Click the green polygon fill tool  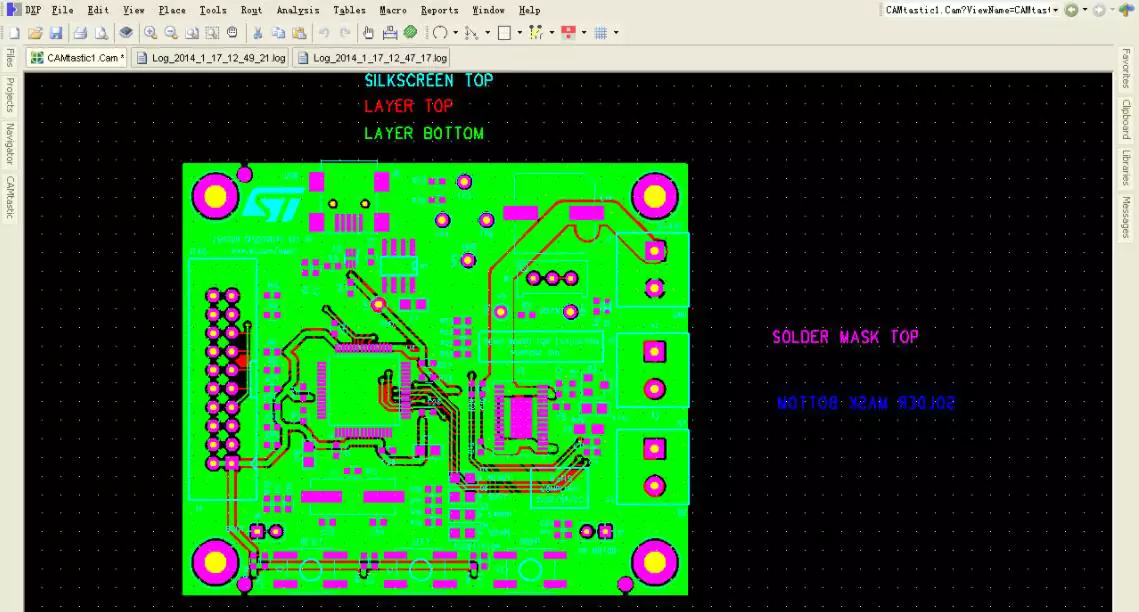tap(411, 32)
